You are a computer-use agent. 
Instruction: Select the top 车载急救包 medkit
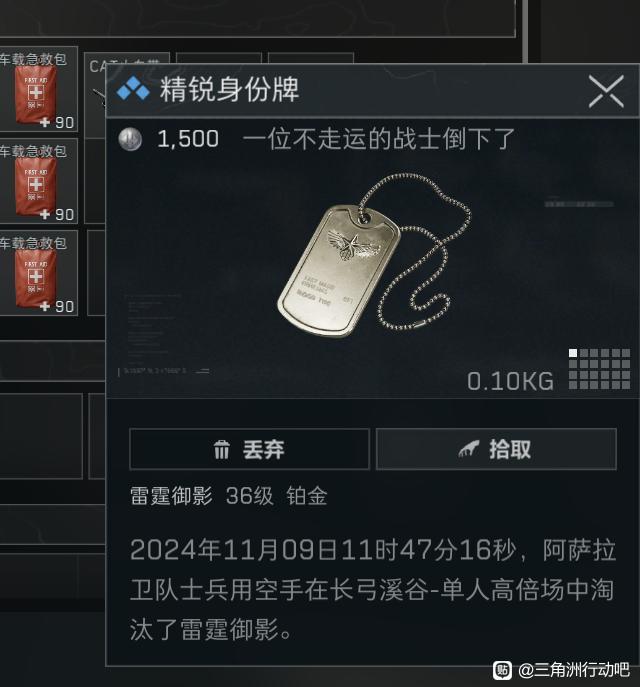coord(39,89)
